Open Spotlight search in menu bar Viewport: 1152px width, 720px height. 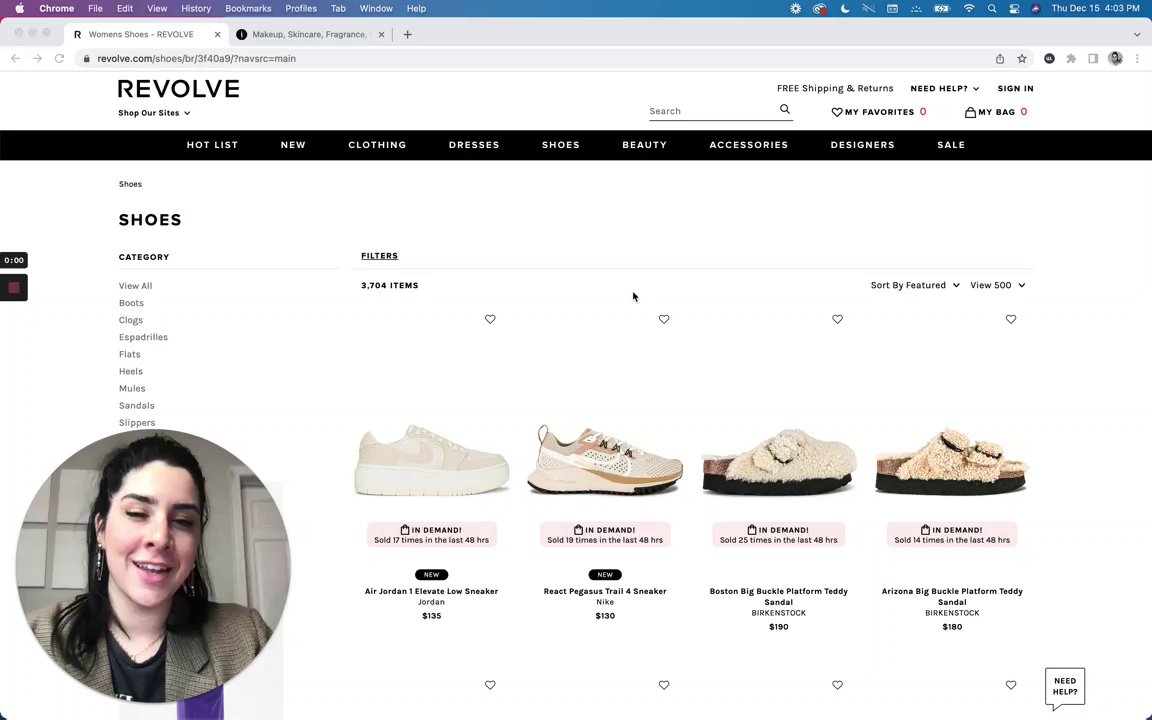tap(992, 9)
